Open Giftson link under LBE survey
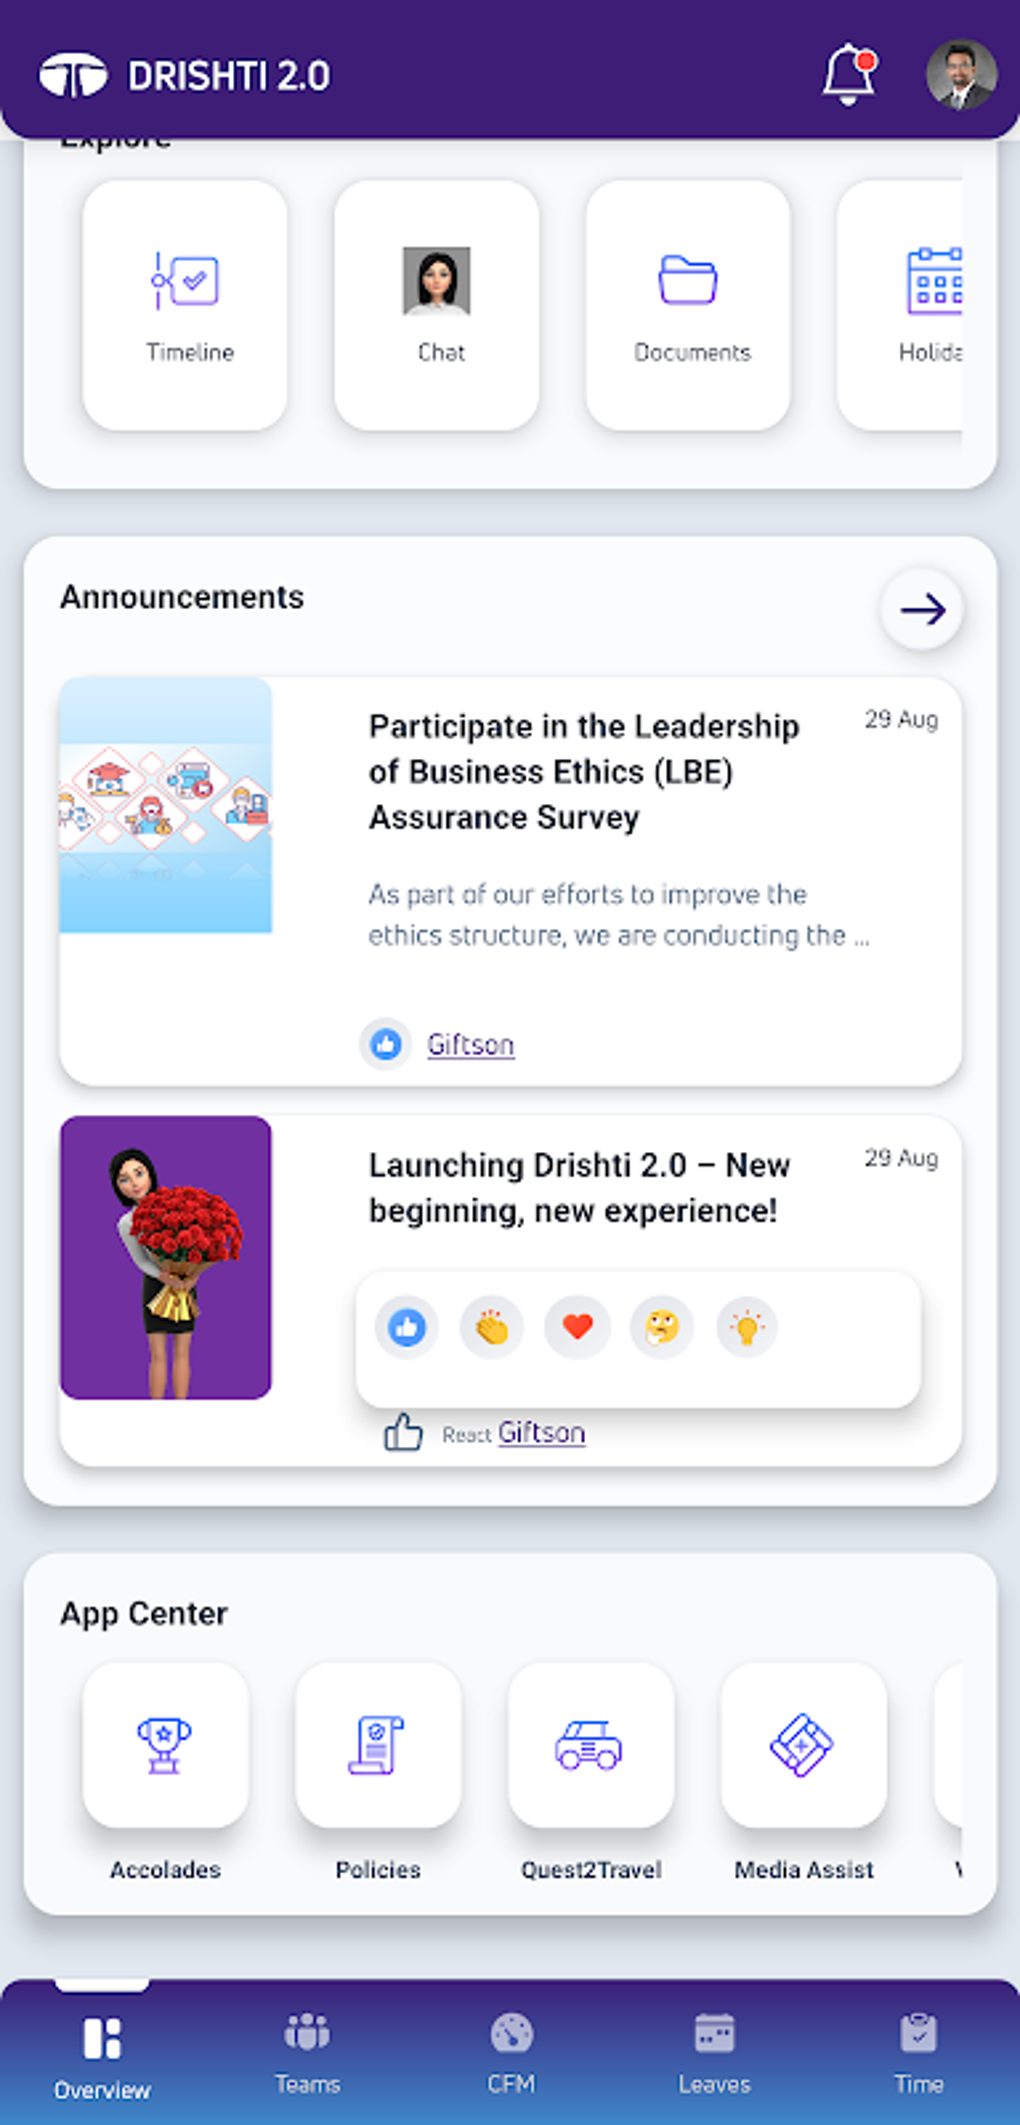 point(470,1044)
